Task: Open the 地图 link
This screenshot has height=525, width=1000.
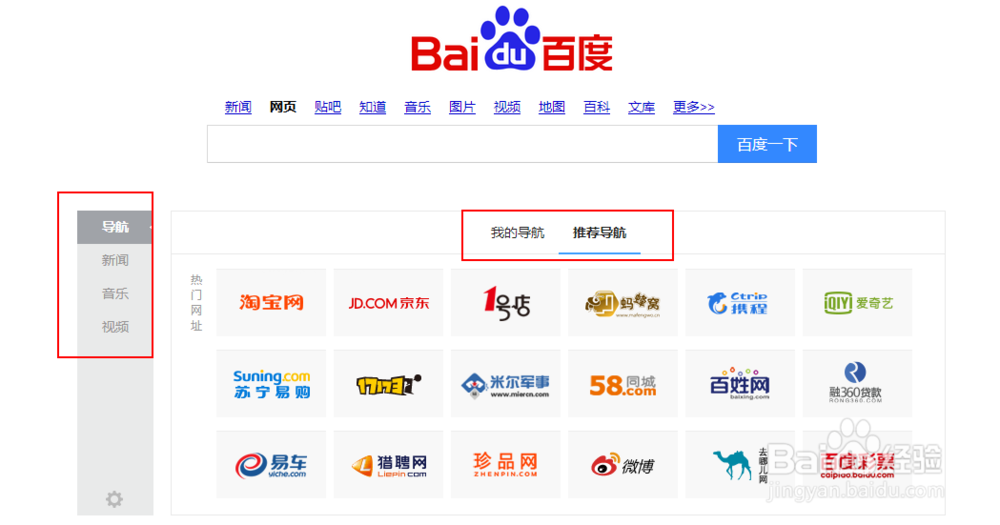Action: pyautogui.click(x=552, y=107)
